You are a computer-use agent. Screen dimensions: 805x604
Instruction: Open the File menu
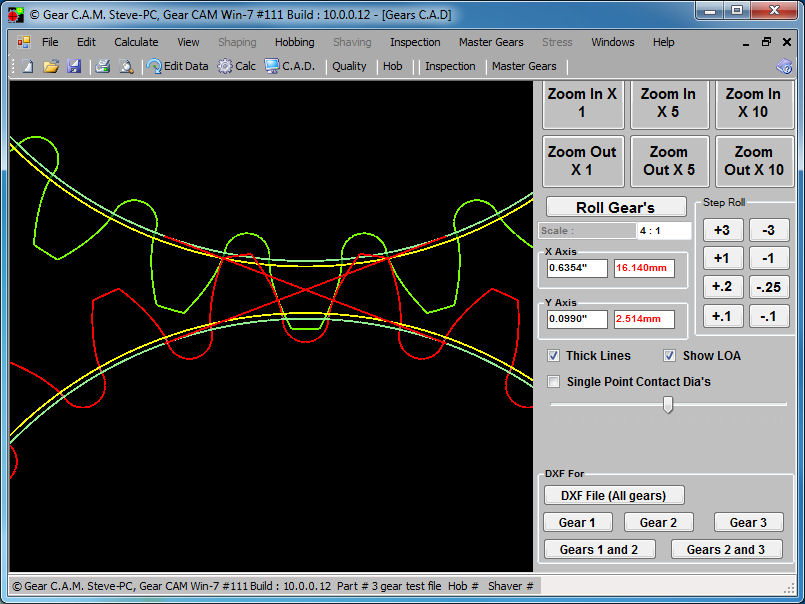[50, 42]
